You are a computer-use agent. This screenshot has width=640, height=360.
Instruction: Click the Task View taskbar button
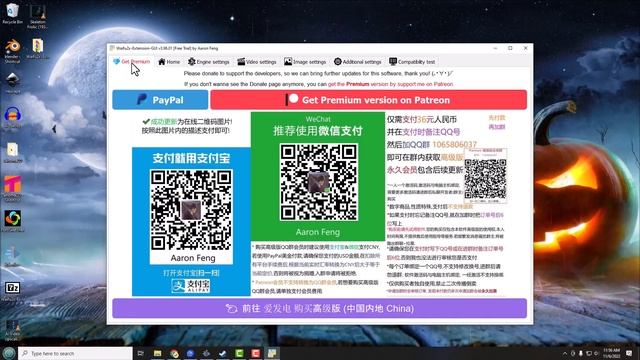click(141, 353)
